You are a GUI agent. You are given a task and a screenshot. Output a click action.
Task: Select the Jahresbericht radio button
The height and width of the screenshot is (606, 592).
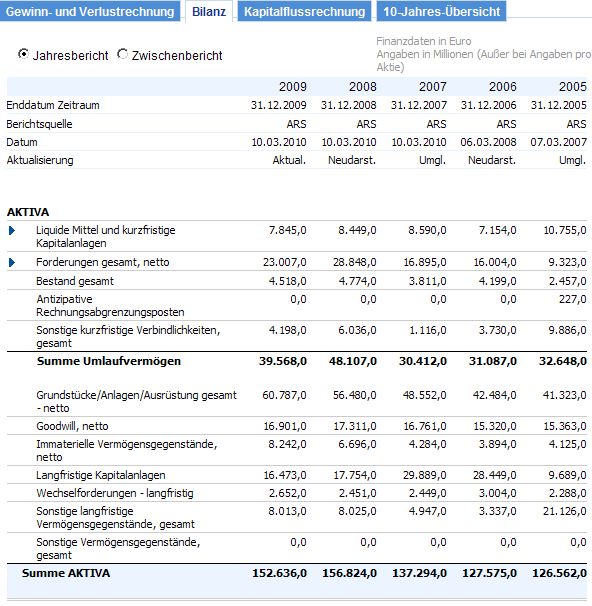coord(23,54)
